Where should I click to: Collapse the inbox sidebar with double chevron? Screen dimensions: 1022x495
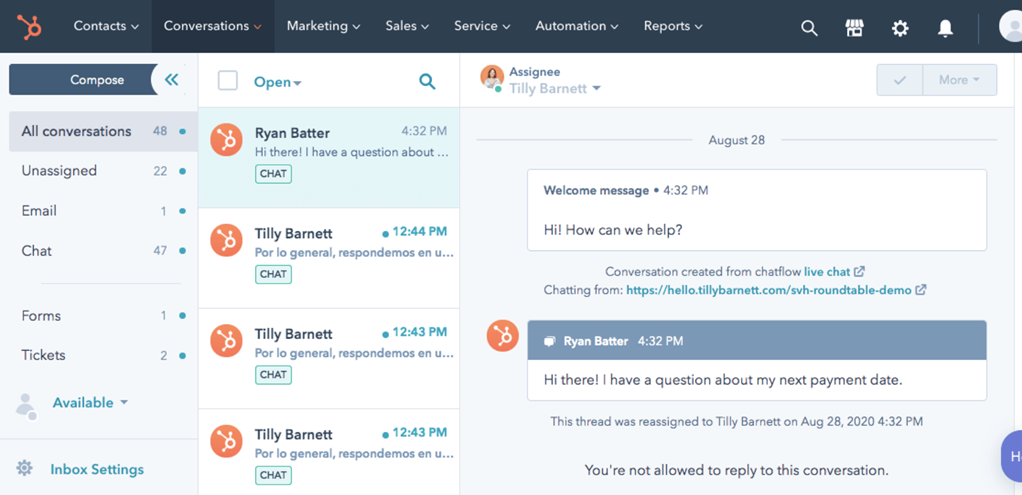click(172, 80)
